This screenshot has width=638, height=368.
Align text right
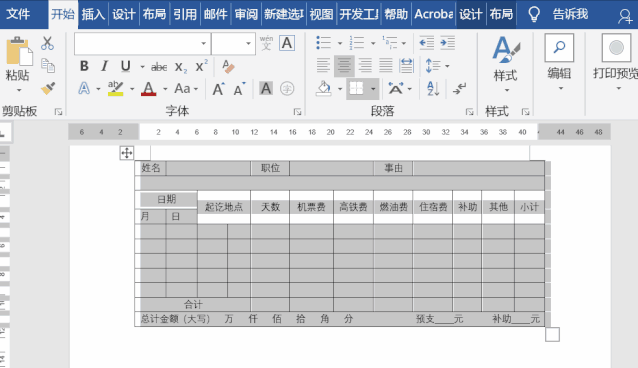(365, 66)
